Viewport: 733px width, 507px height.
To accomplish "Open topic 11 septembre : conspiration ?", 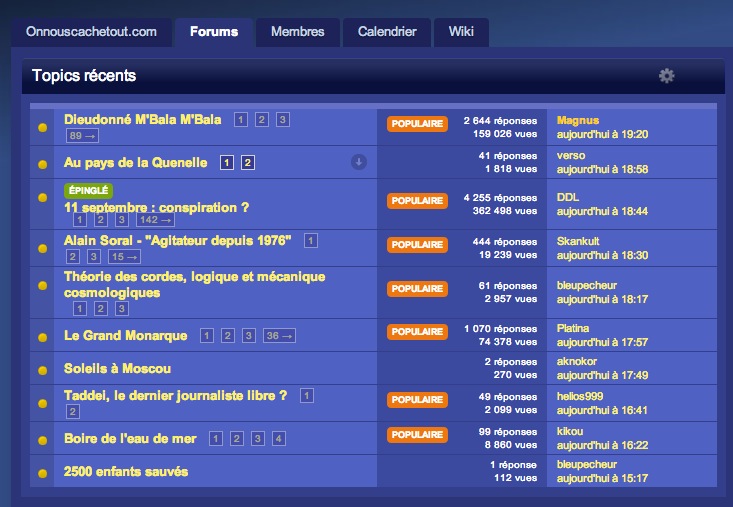I will (157, 207).
